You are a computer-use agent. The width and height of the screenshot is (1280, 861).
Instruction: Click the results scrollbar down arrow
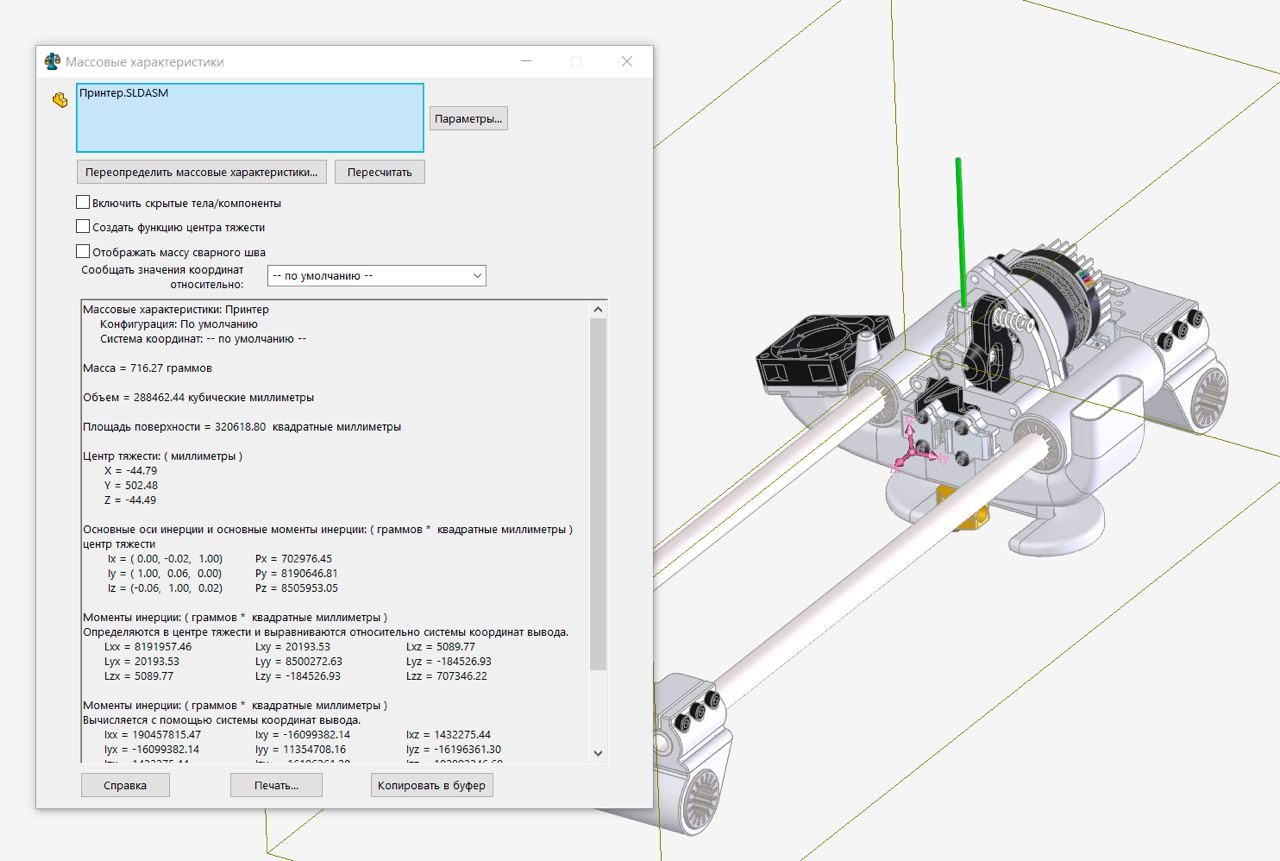point(599,753)
